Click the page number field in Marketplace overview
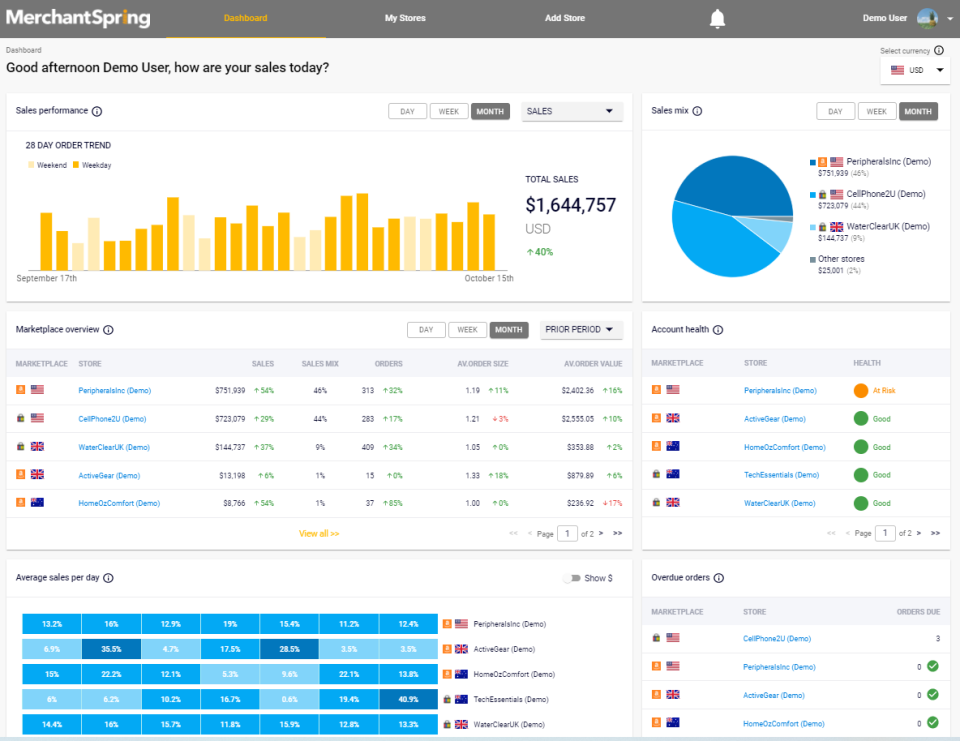The image size is (960, 741). pos(567,533)
